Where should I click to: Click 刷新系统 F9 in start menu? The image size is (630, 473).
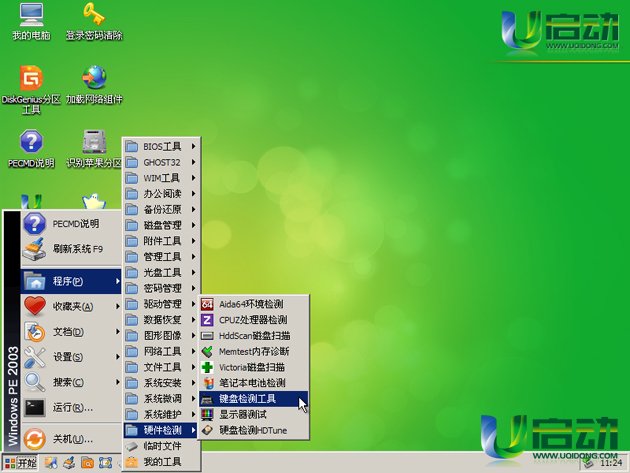tap(71, 249)
